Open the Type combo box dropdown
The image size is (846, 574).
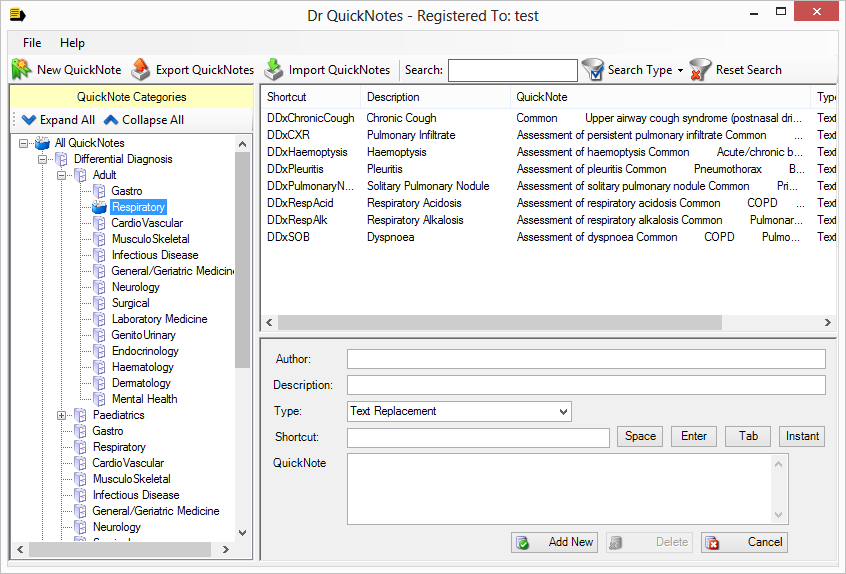pyautogui.click(x=563, y=412)
